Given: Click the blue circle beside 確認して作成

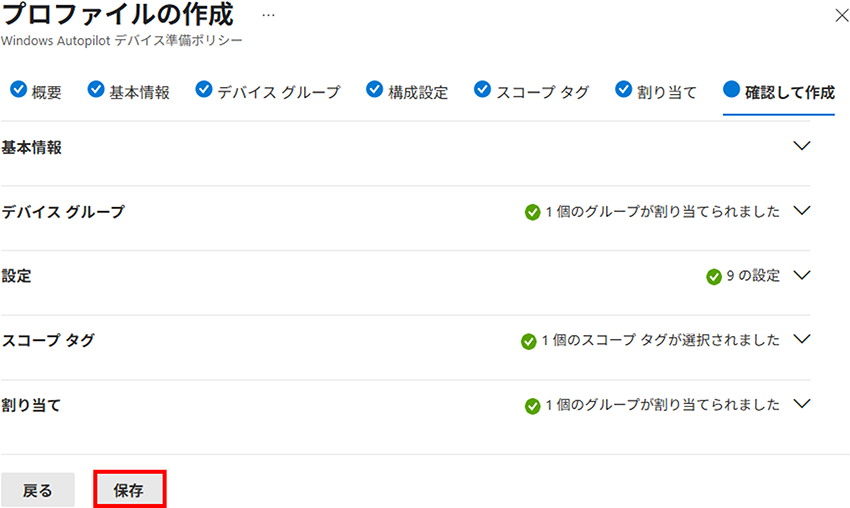Looking at the screenshot, I should [x=731, y=89].
